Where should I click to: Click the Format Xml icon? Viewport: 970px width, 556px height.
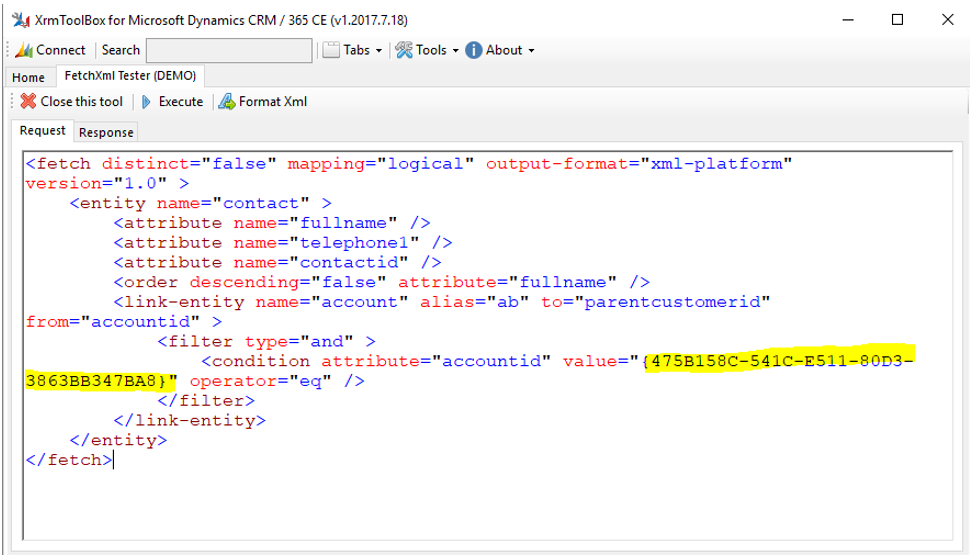click(x=227, y=101)
